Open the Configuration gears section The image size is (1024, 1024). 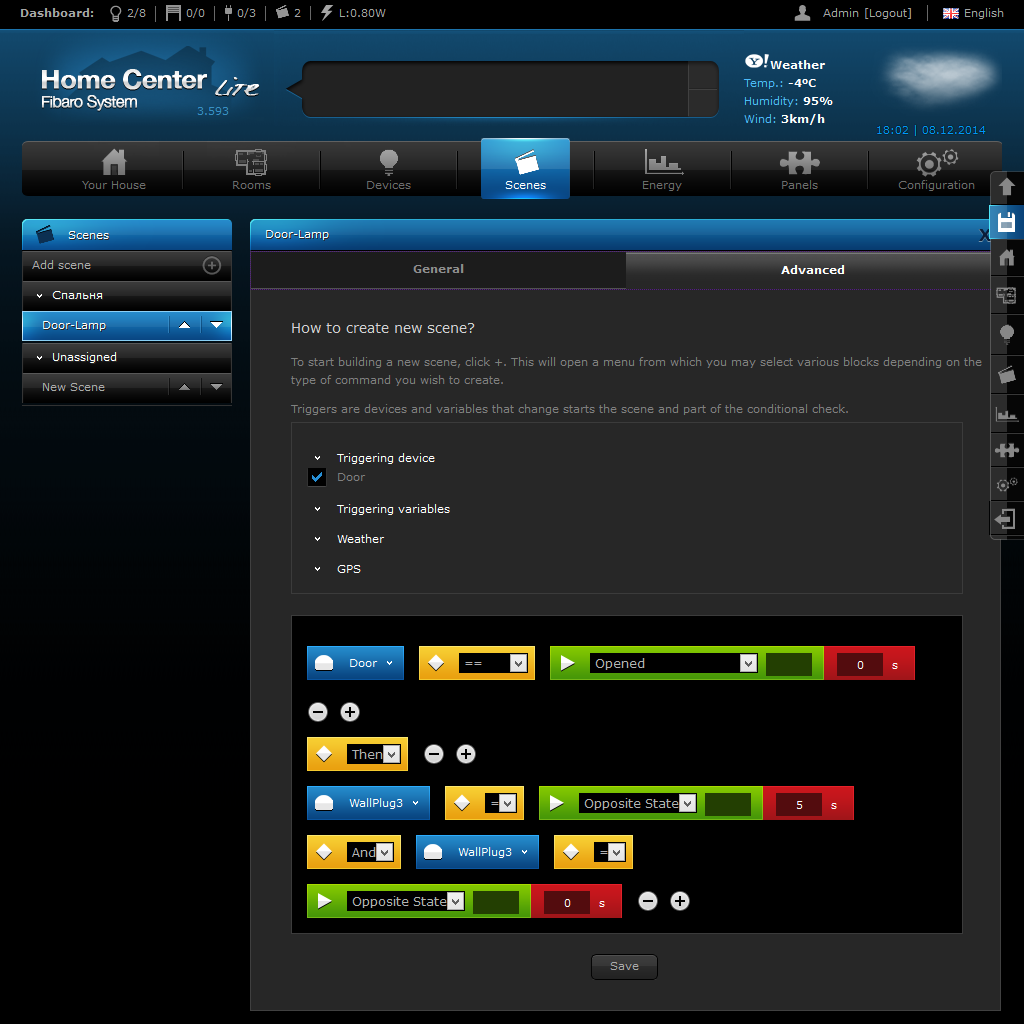click(x=936, y=170)
